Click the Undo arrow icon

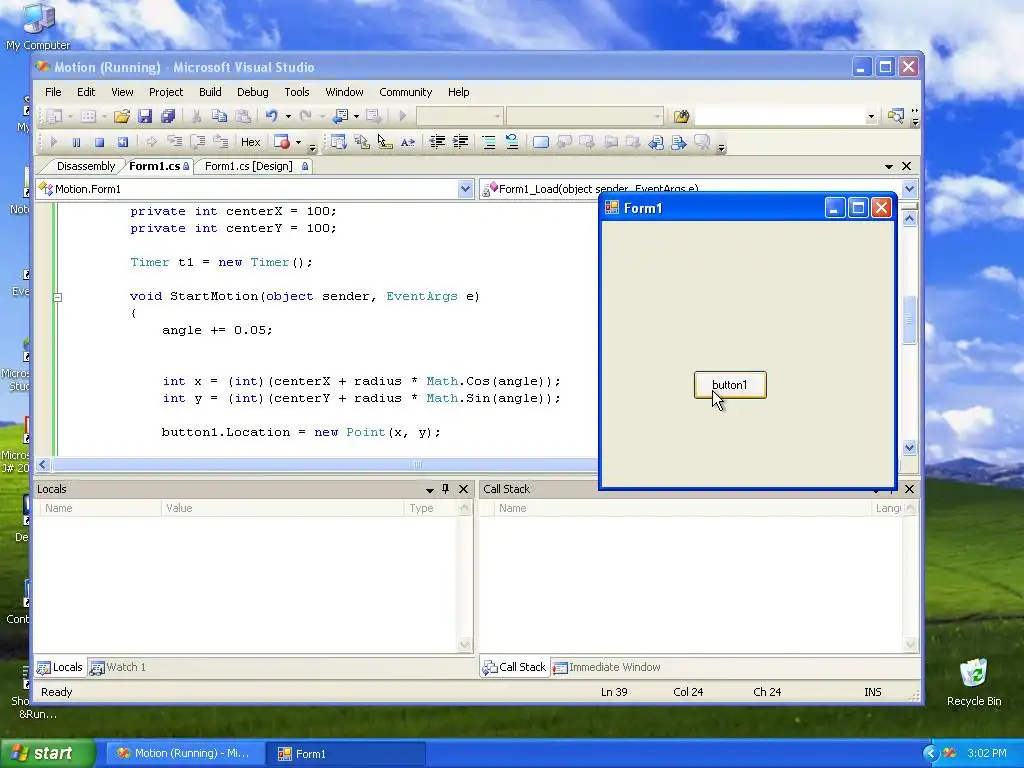click(271, 116)
